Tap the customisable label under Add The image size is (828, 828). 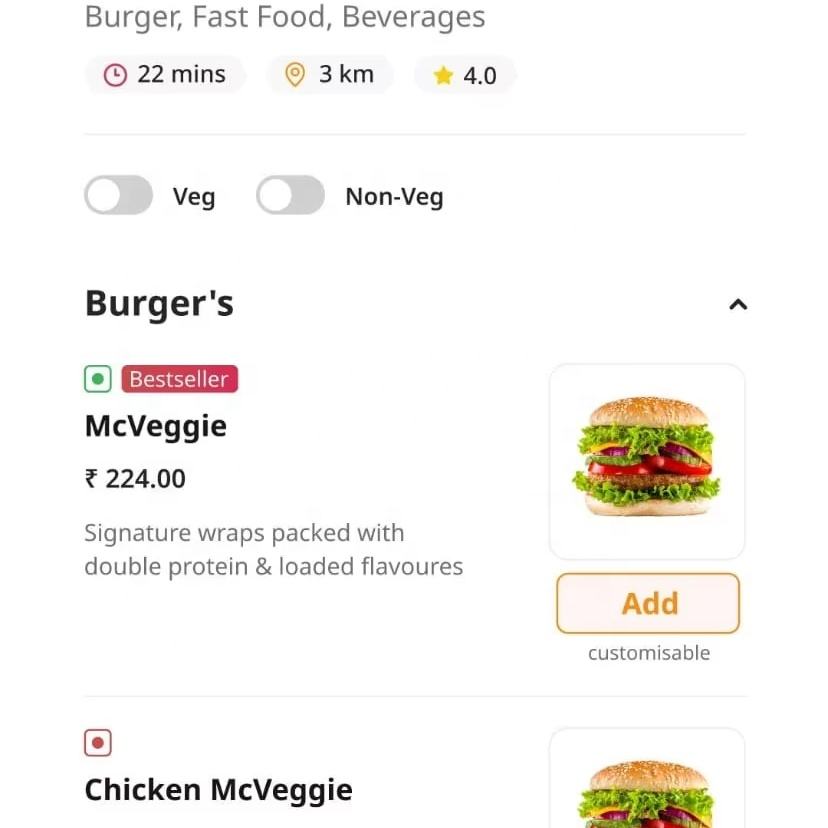coord(649,653)
